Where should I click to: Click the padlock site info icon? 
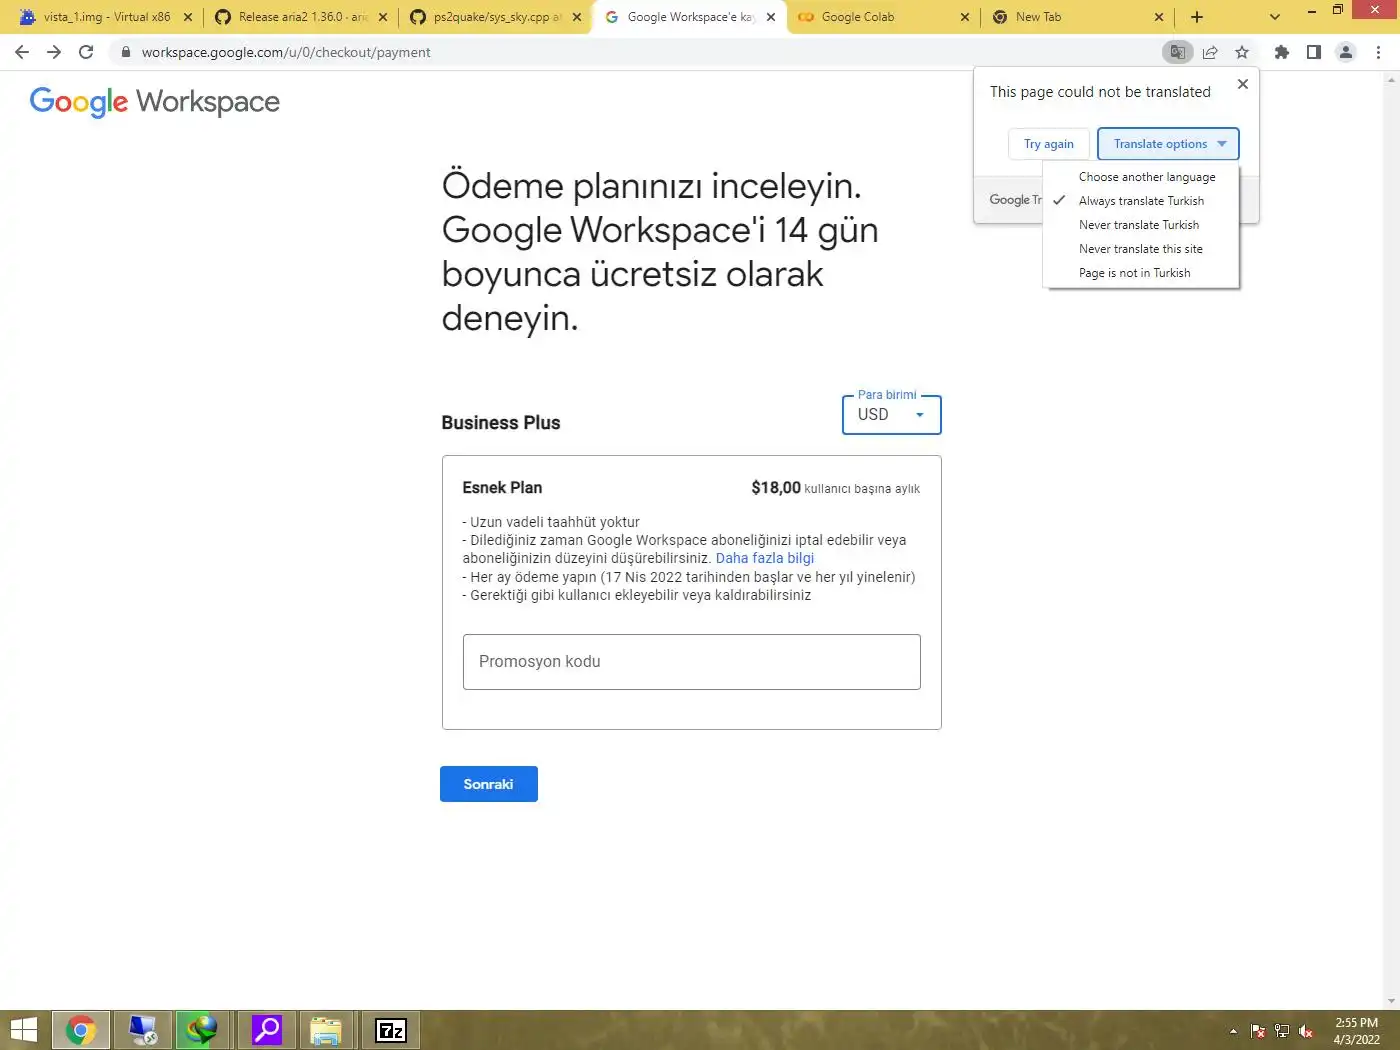tap(125, 52)
